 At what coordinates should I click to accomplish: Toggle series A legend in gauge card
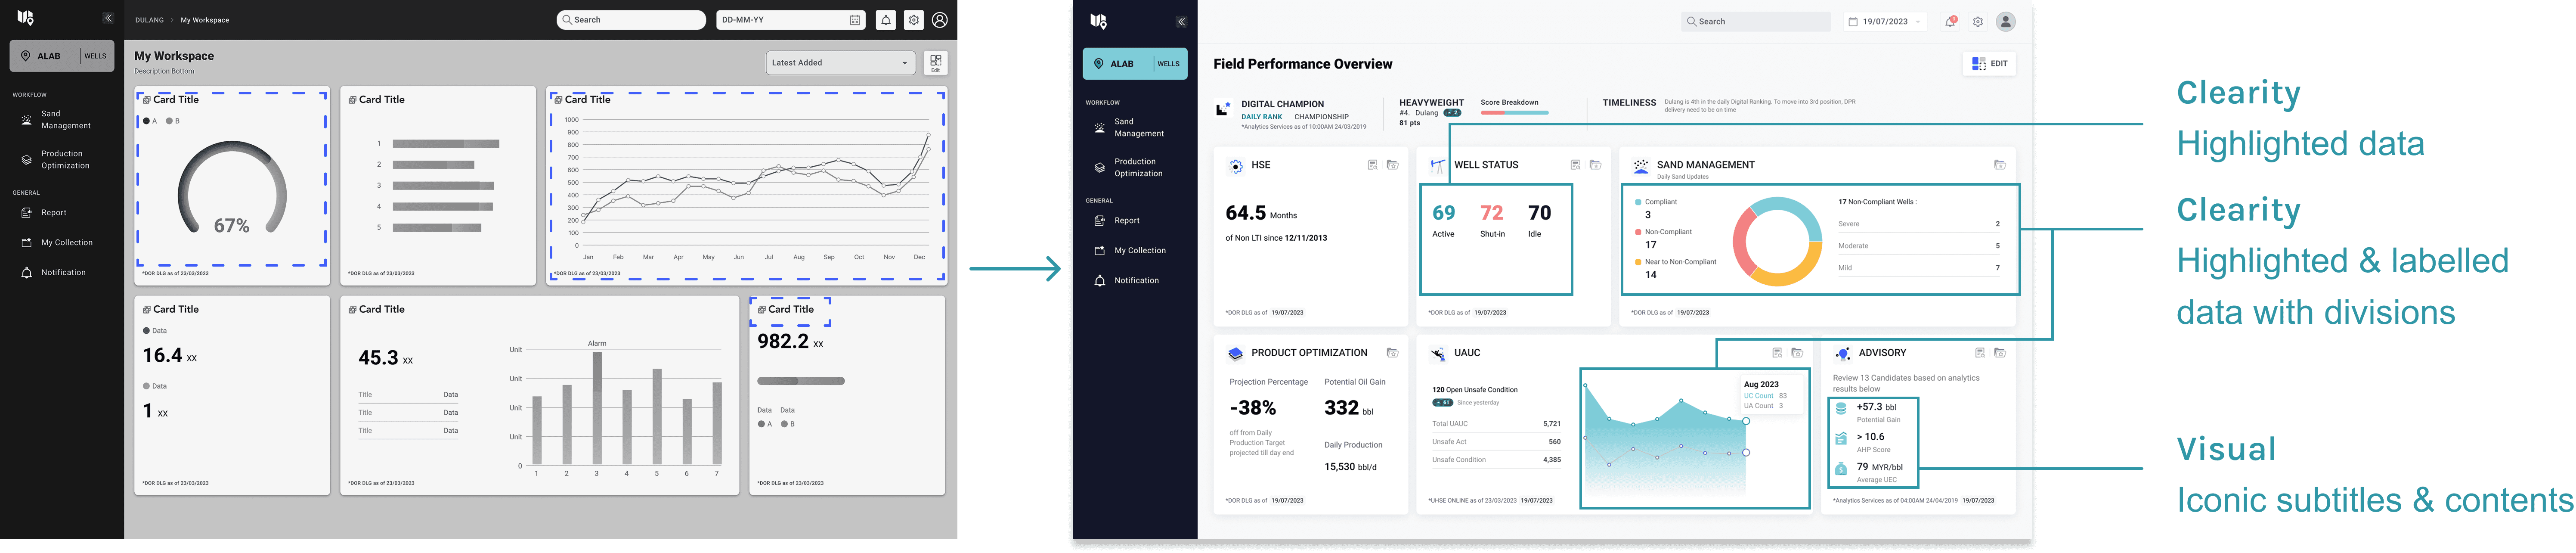point(149,121)
